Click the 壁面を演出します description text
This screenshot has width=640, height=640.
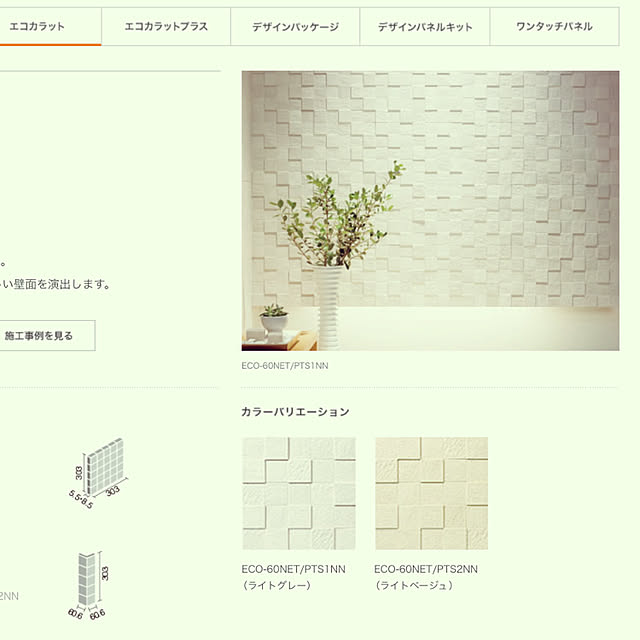click(55, 284)
